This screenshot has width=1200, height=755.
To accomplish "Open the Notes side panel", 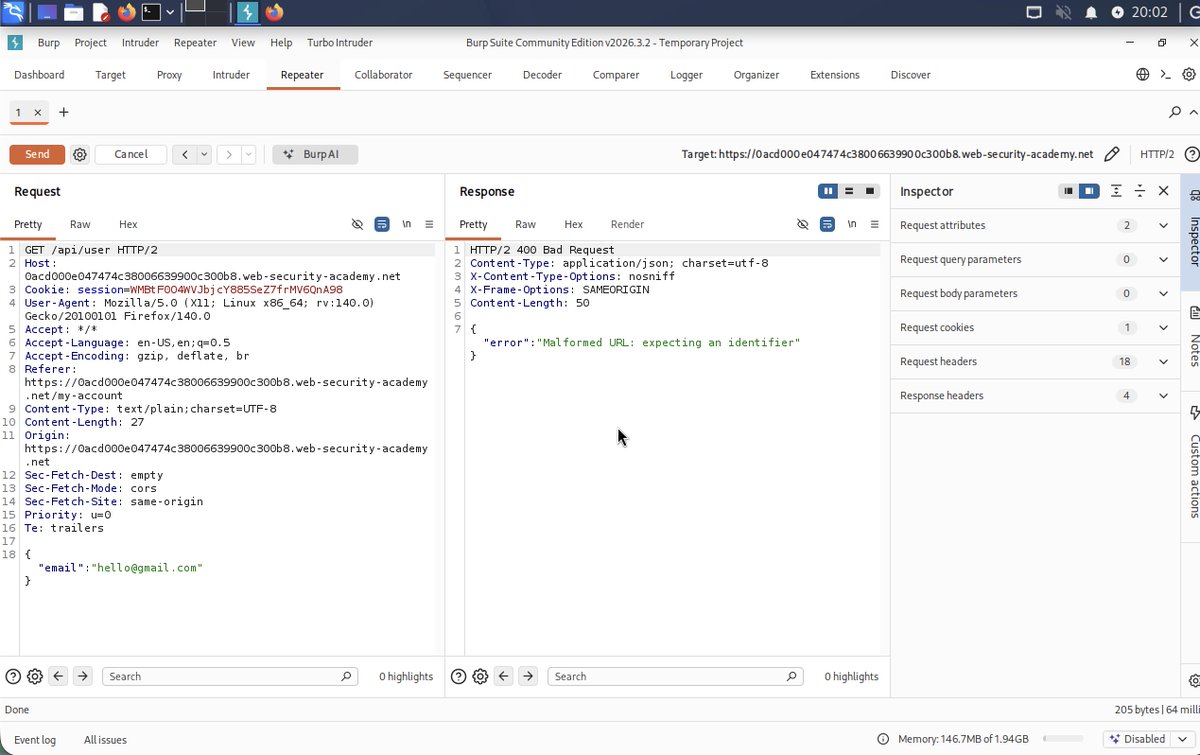I will pos(1194,338).
